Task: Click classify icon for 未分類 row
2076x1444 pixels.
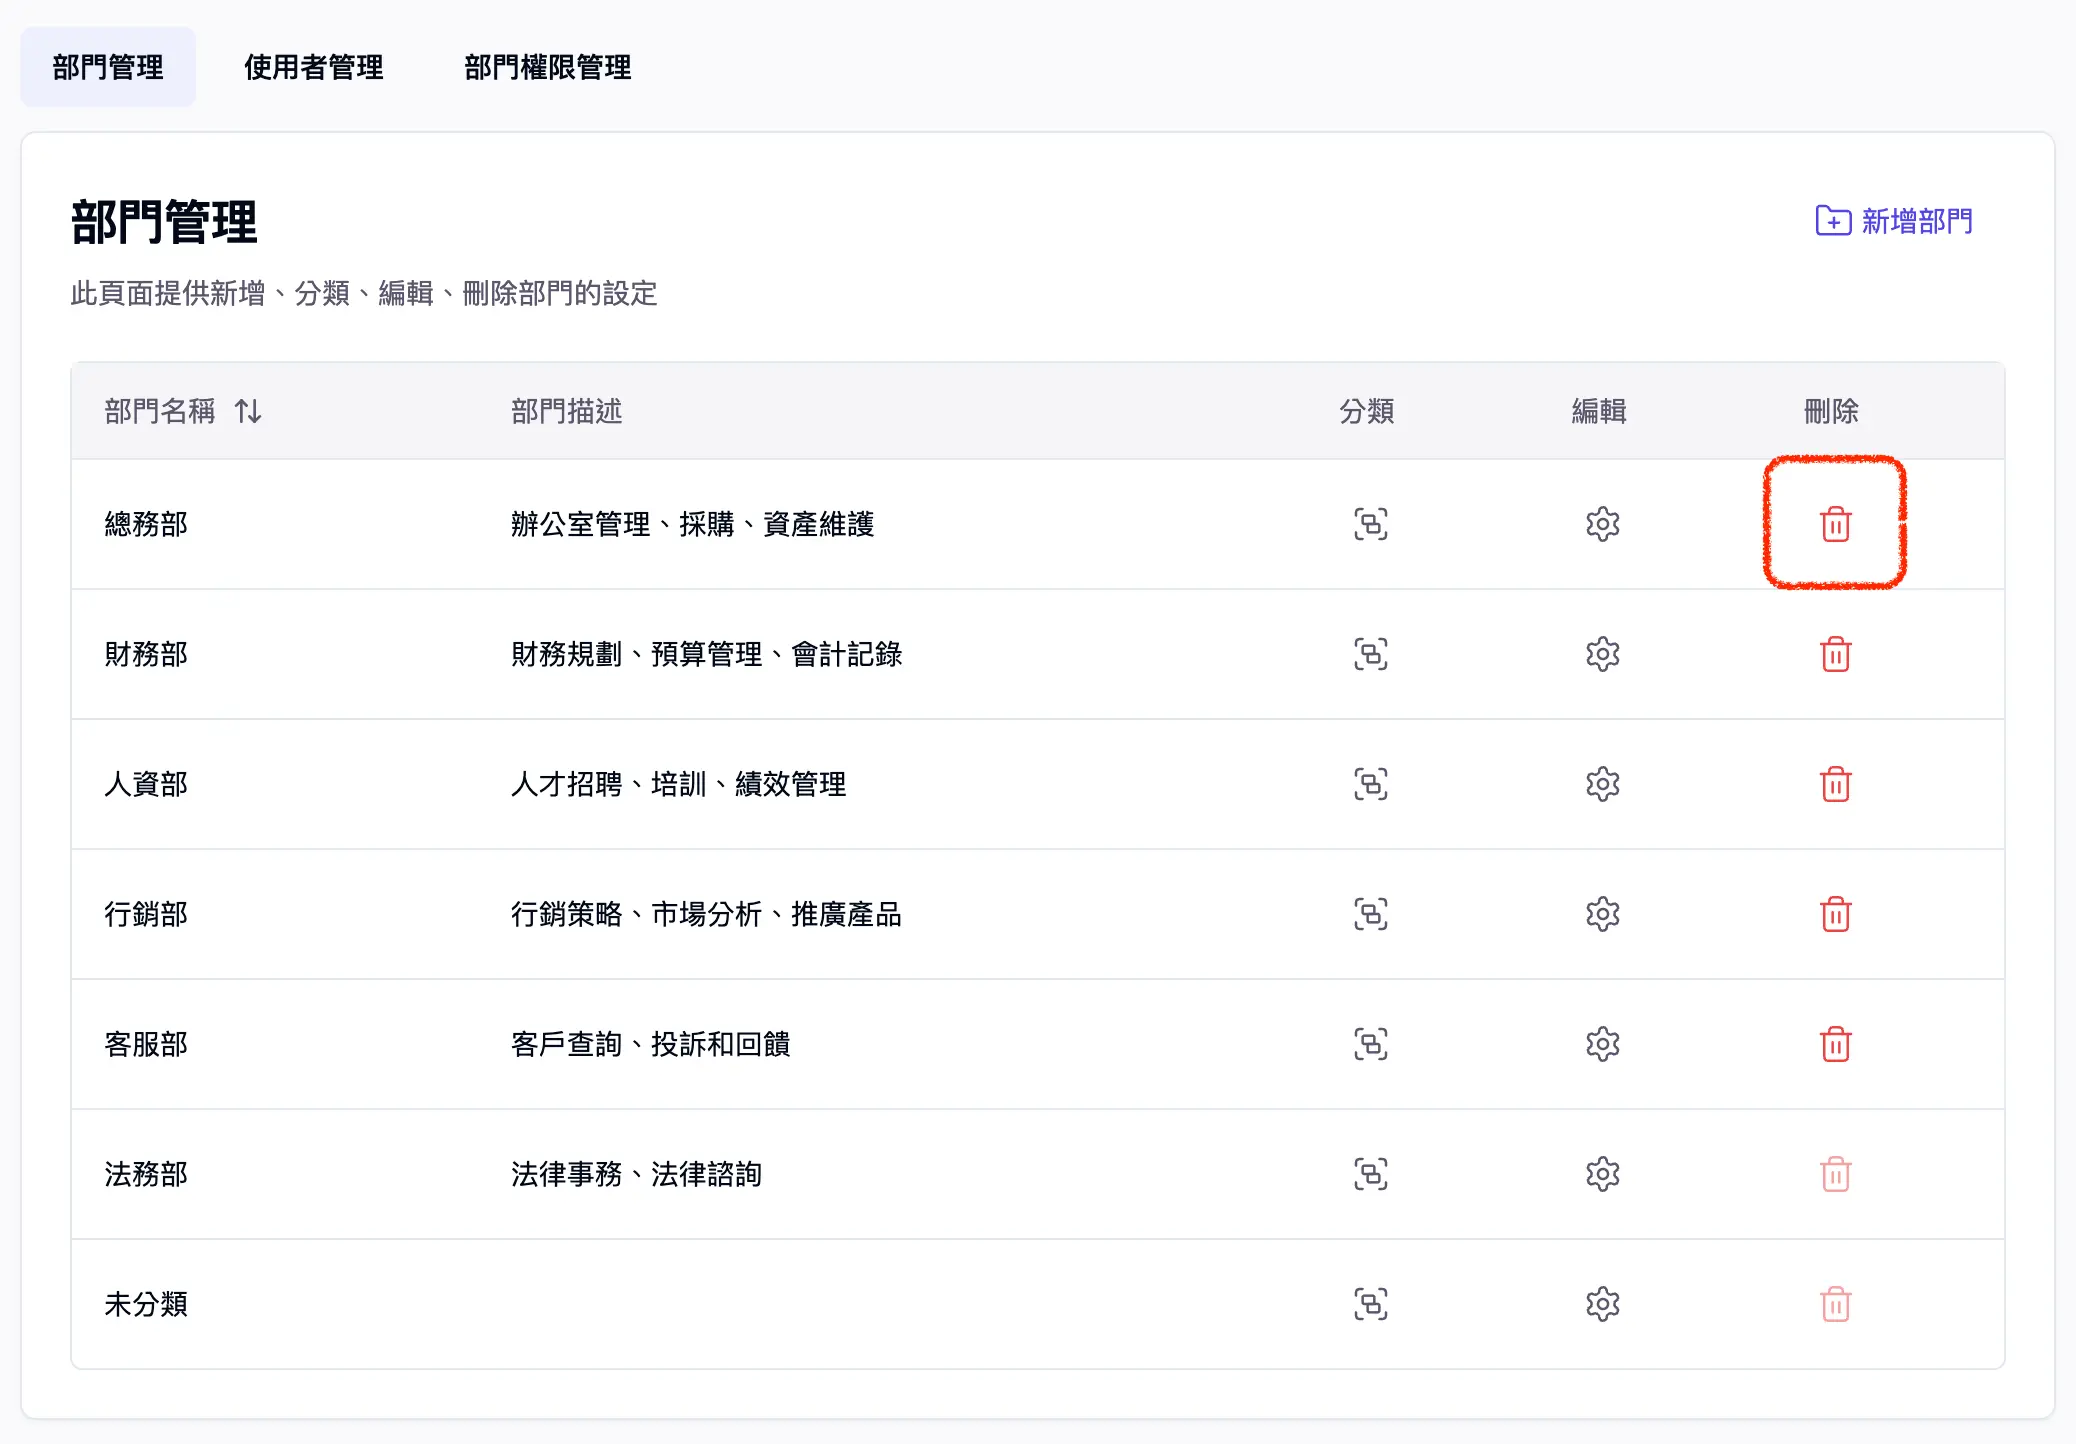Action: (x=1370, y=1304)
